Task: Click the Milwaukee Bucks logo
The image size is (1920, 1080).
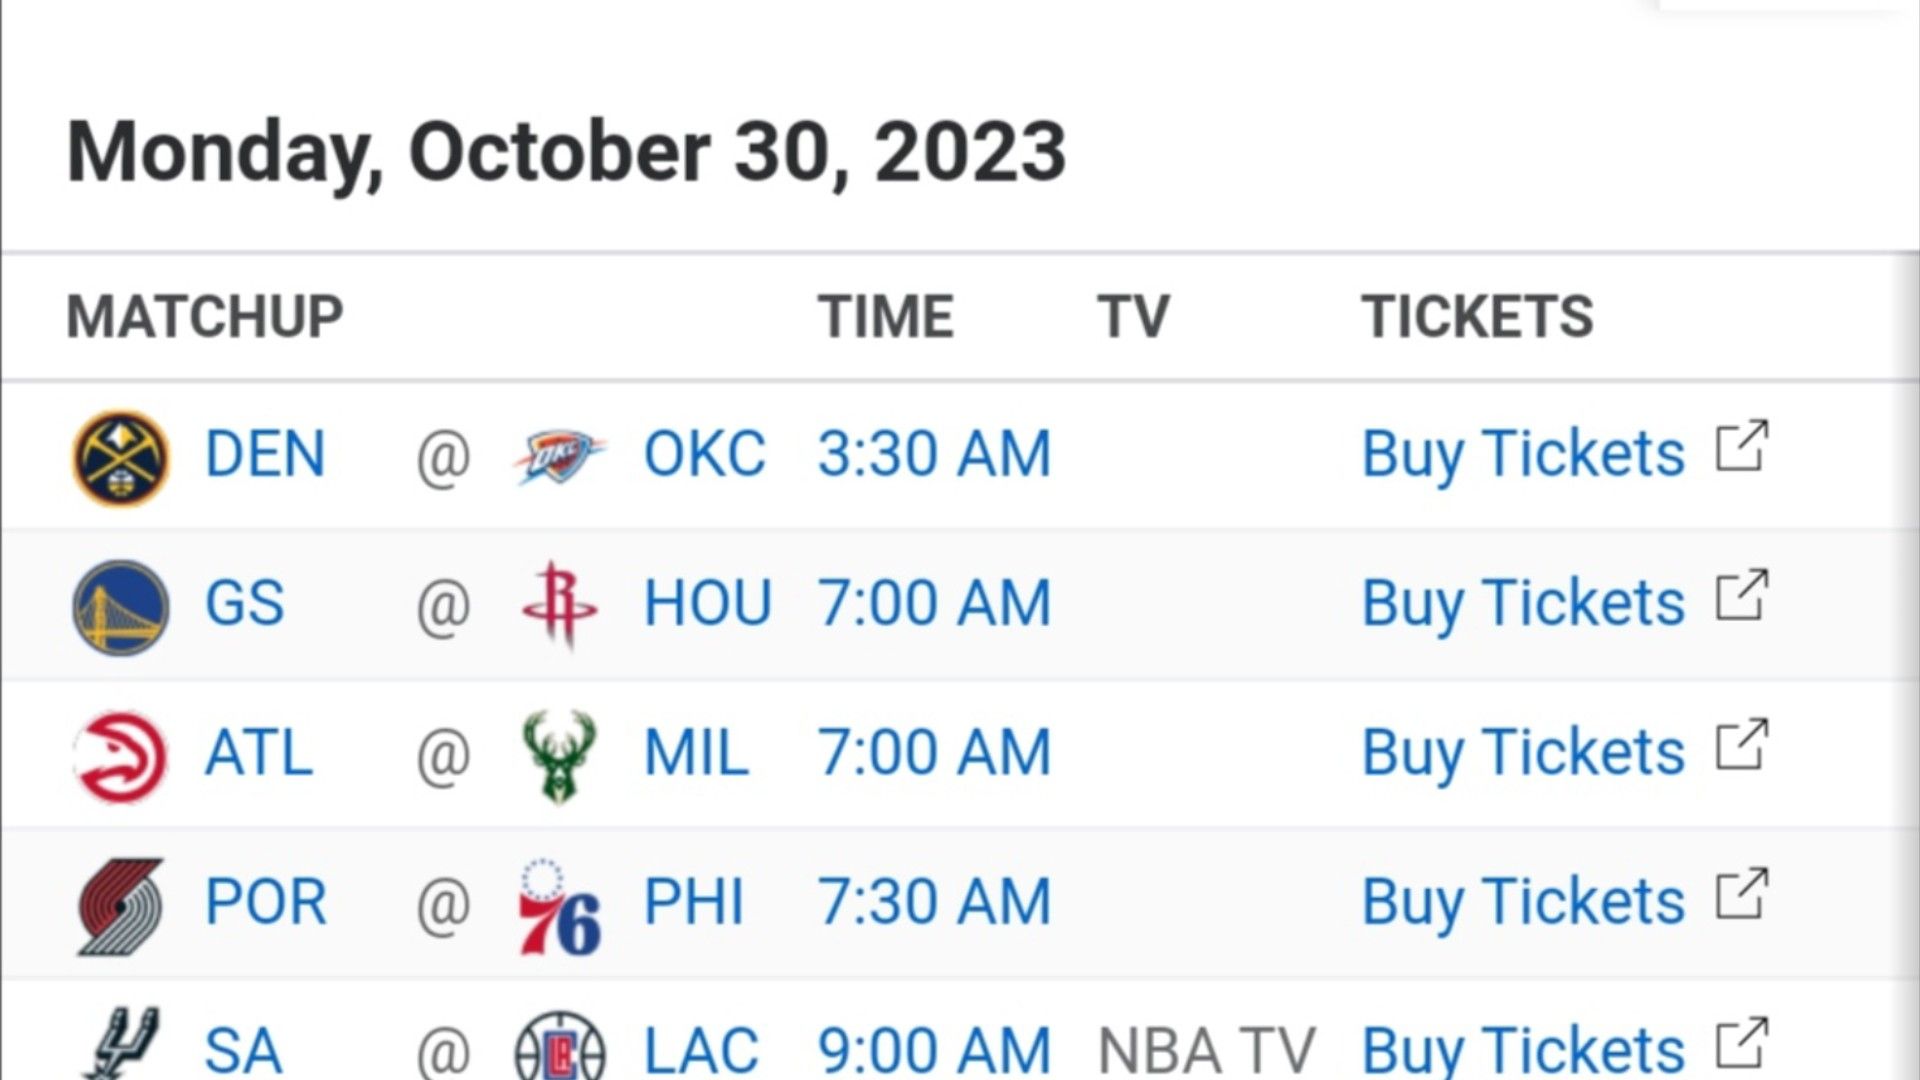Action: pos(559,756)
